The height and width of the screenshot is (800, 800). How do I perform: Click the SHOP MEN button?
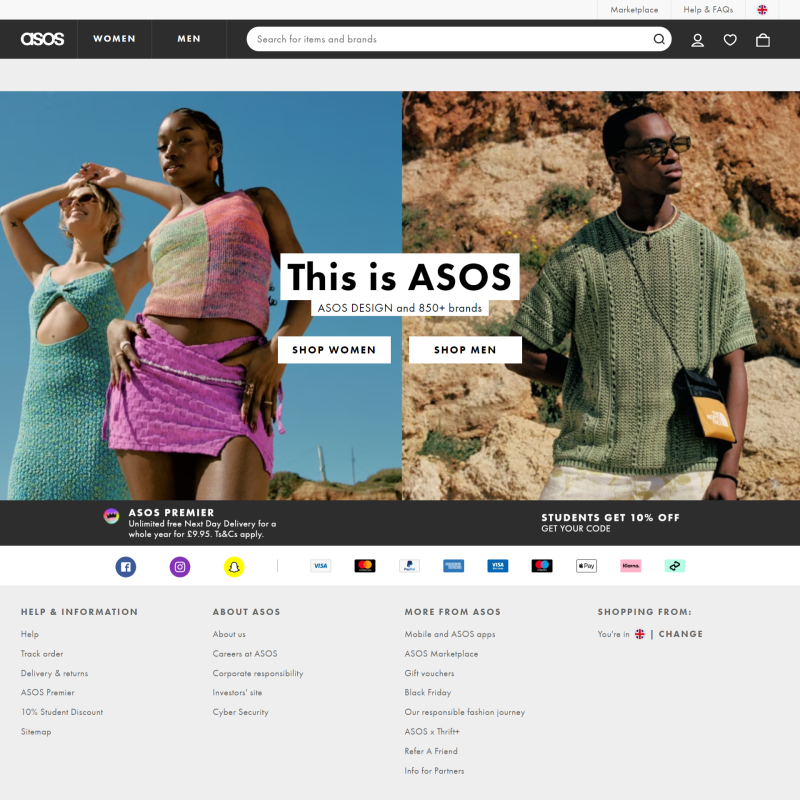pyautogui.click(x=465, y=350)
